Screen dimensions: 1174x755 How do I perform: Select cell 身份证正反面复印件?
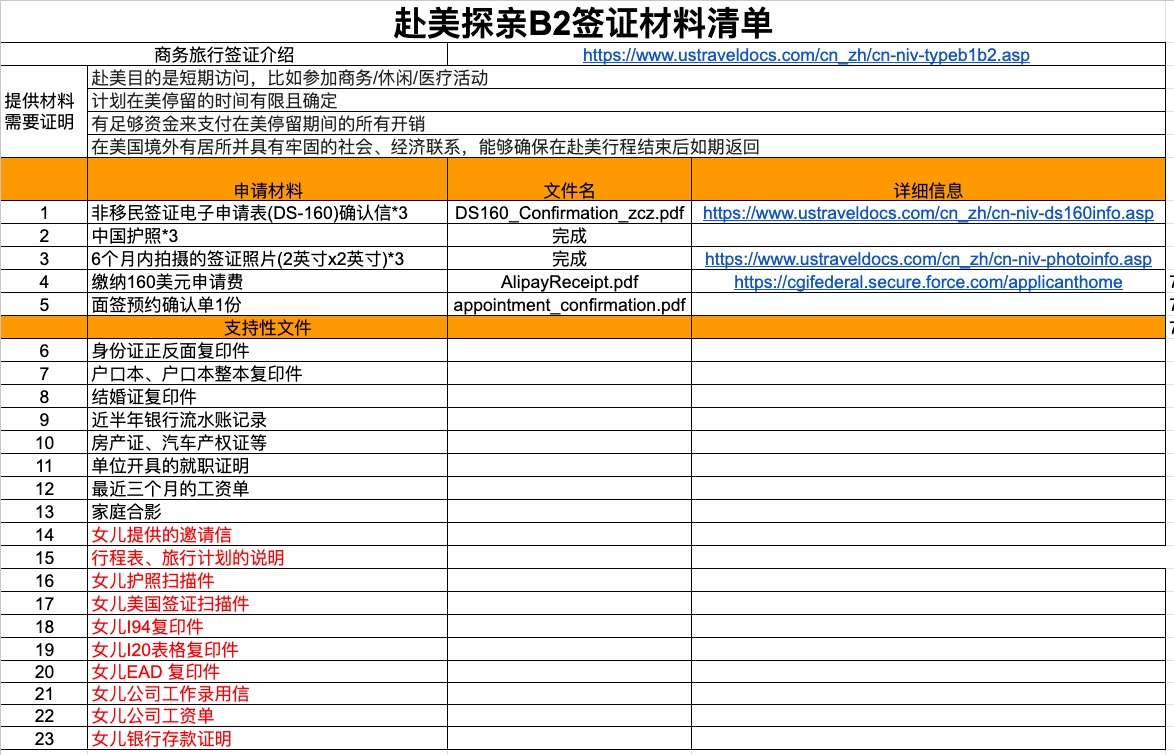[267, 351]
